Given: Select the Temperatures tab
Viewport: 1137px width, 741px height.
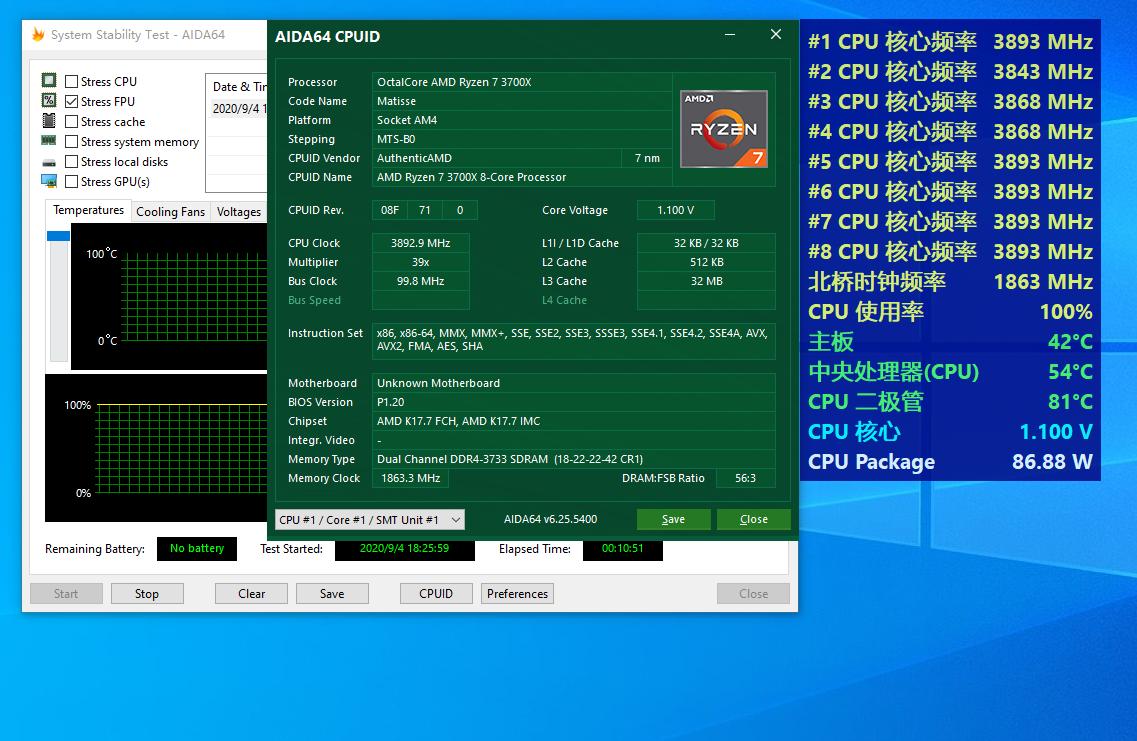Looking at the screenshot, I should click(89, 210).
